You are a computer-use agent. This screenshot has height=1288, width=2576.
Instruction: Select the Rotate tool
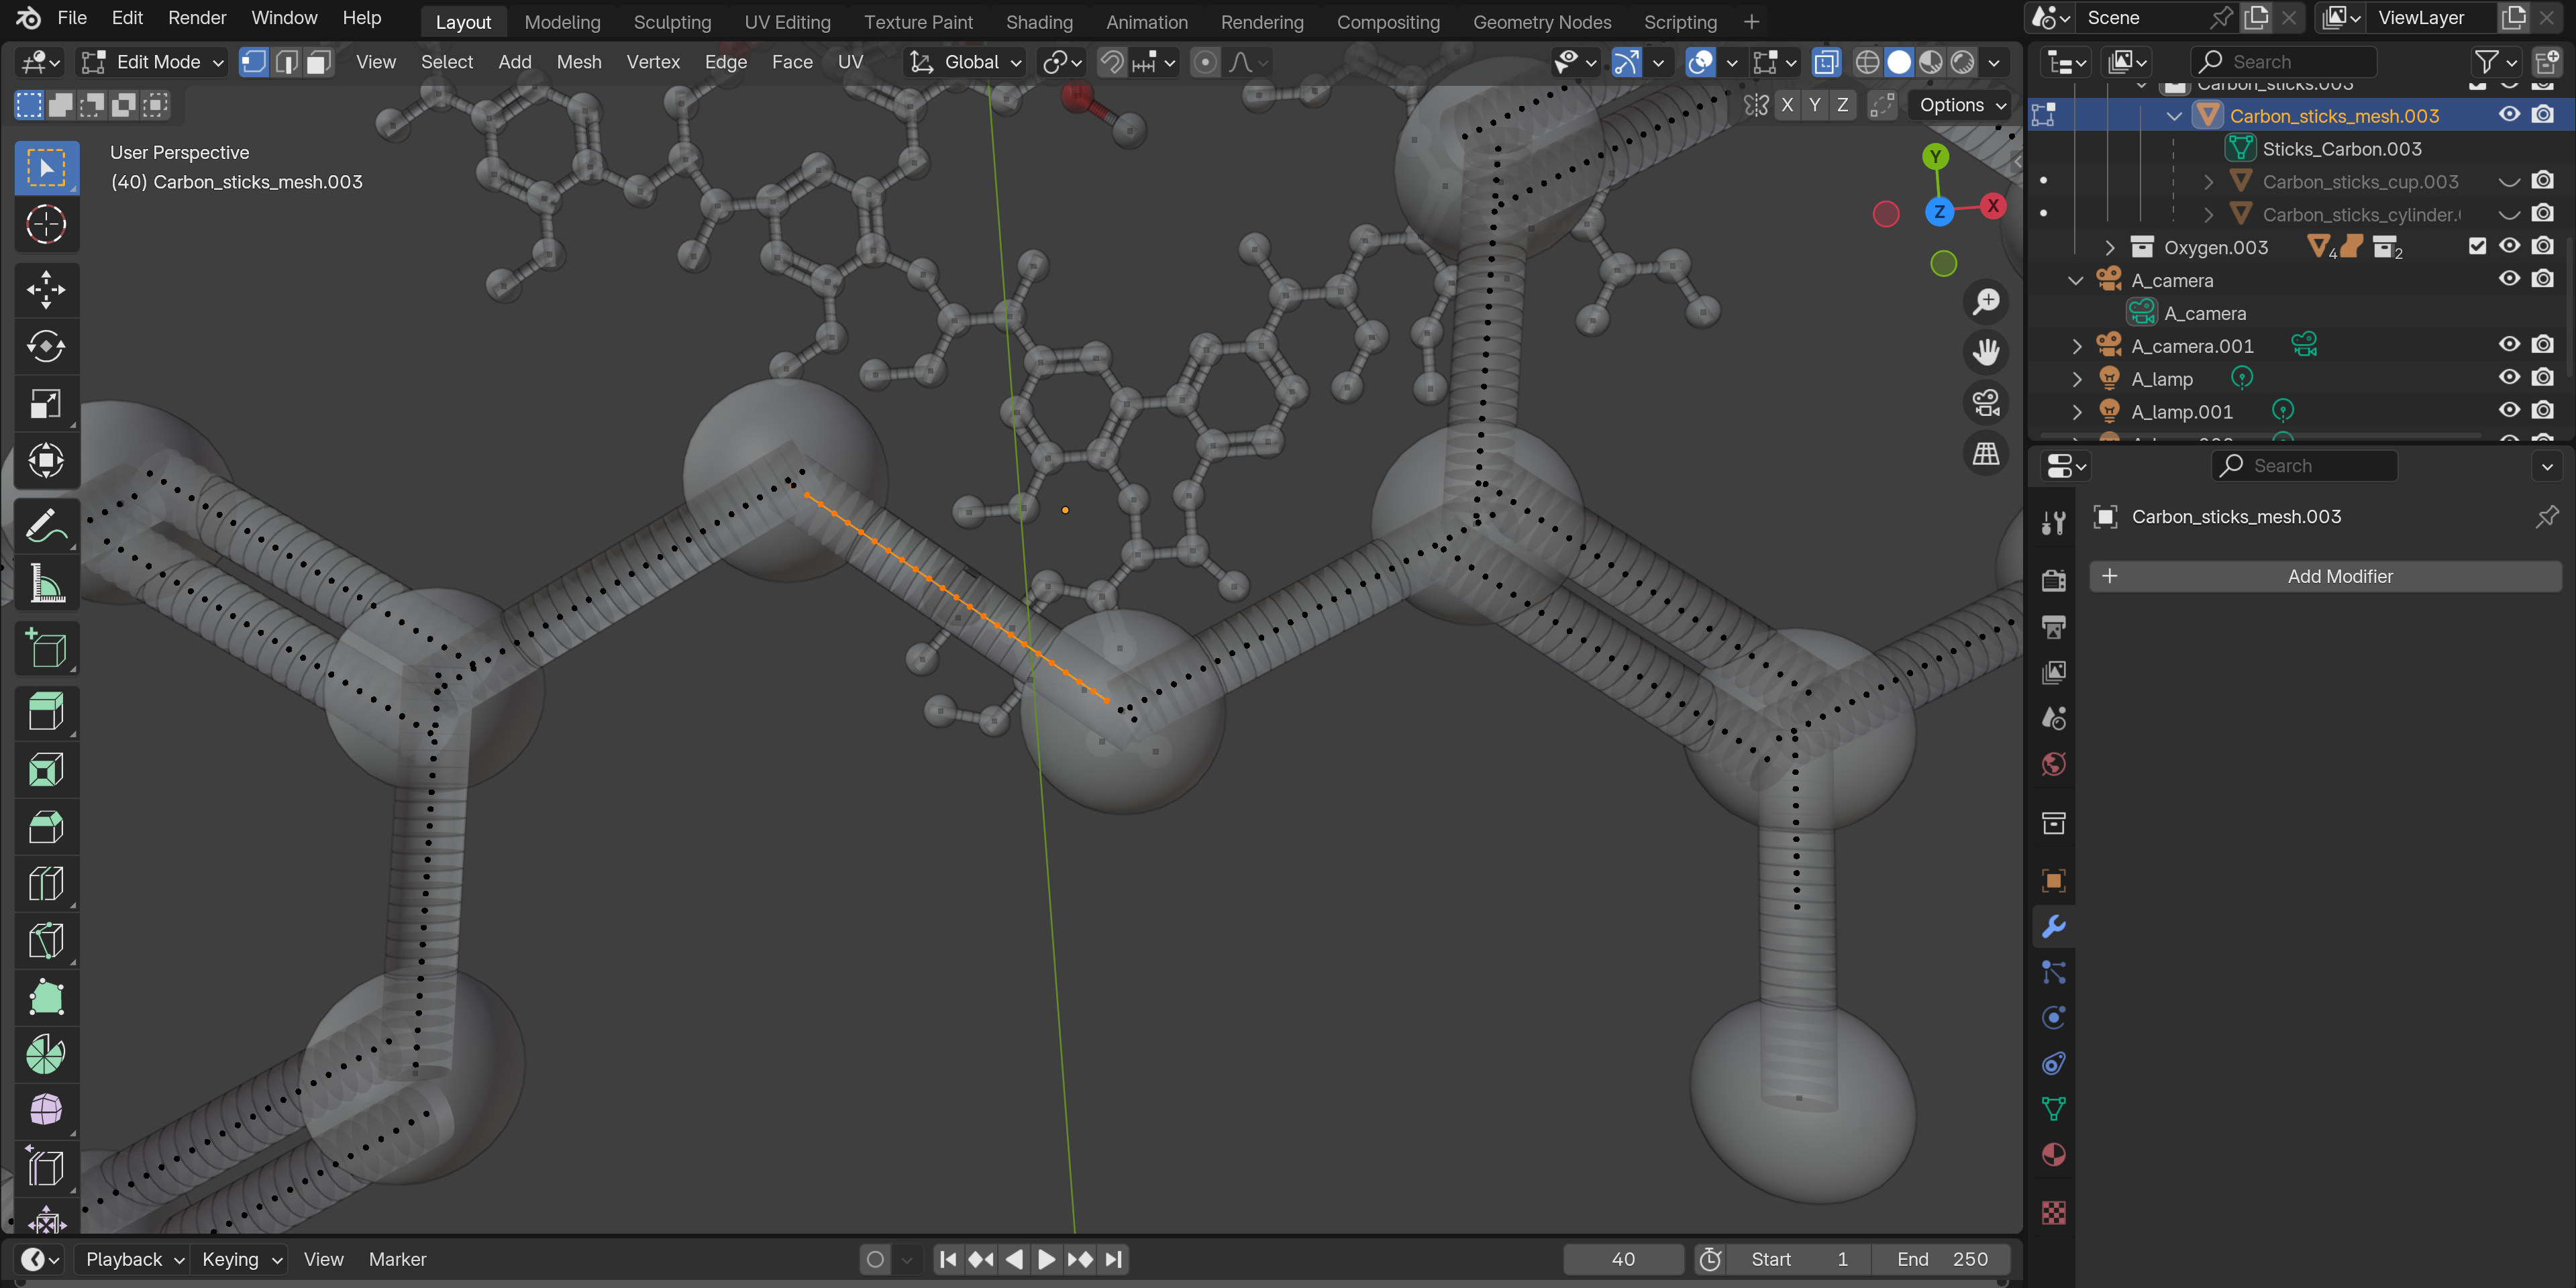coord(46,347)
